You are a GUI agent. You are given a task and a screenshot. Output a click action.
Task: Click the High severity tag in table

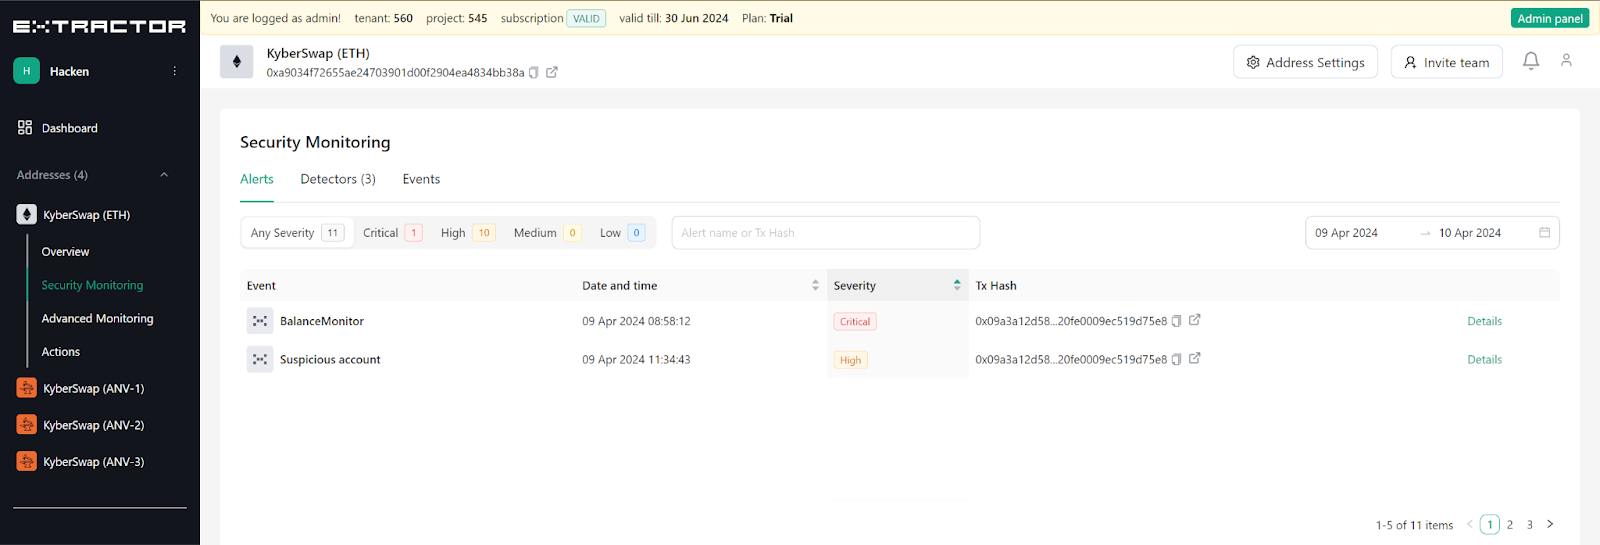(x=851, y=360)
